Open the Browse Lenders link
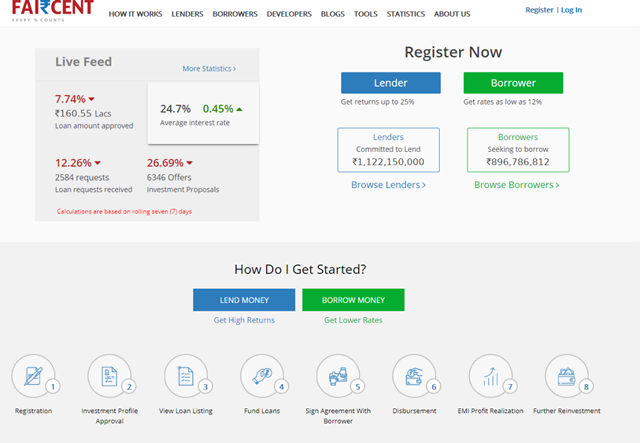640x443 pixels. tap(388, 185)
